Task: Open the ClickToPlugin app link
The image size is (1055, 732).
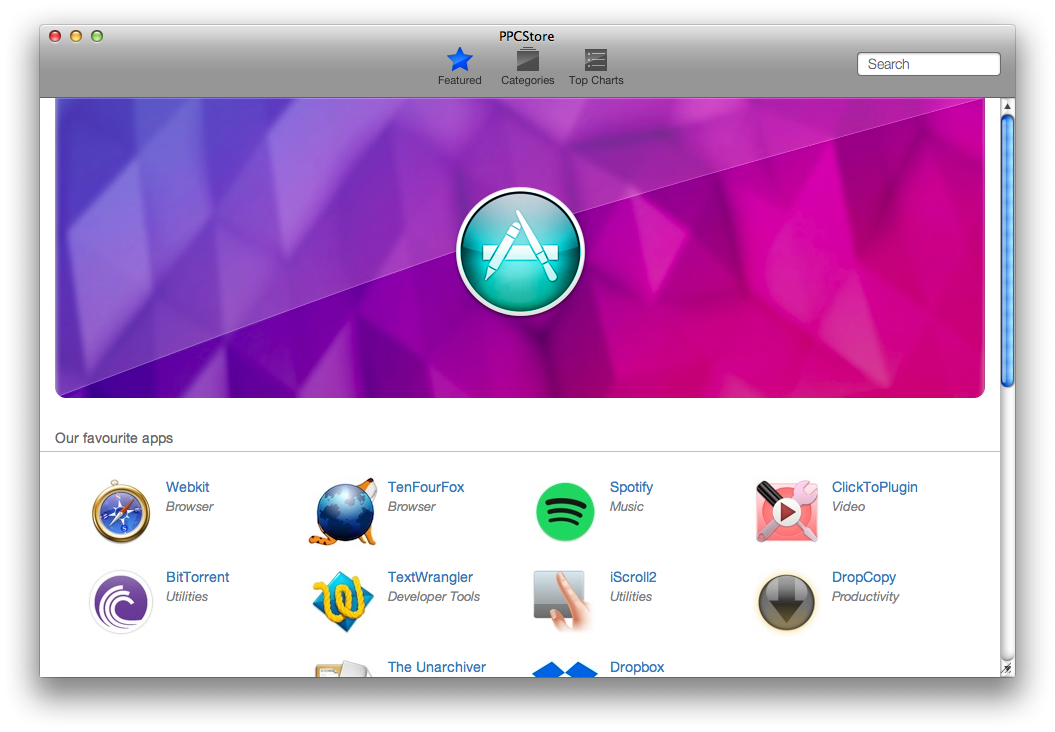Action: click(x=875, y=487)
